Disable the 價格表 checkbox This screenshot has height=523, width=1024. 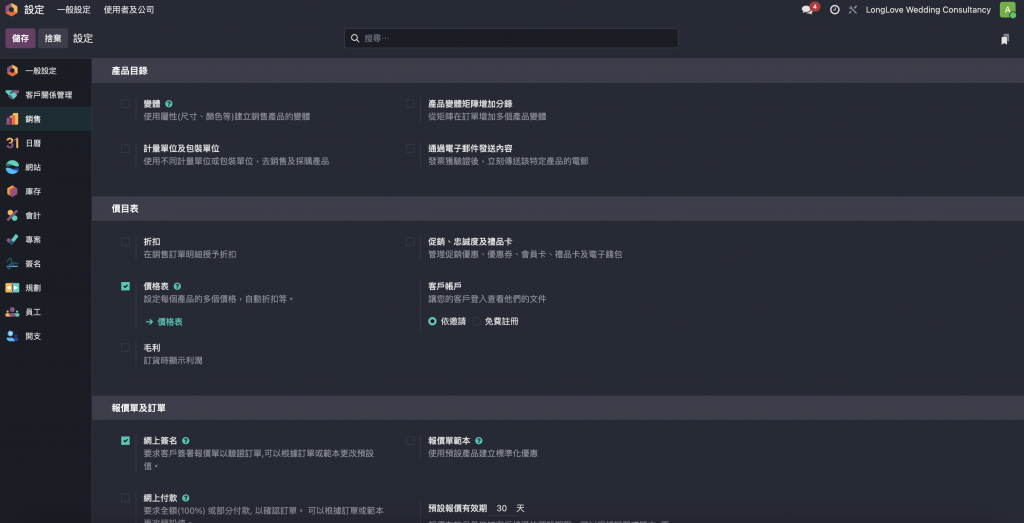click(125, 286)
